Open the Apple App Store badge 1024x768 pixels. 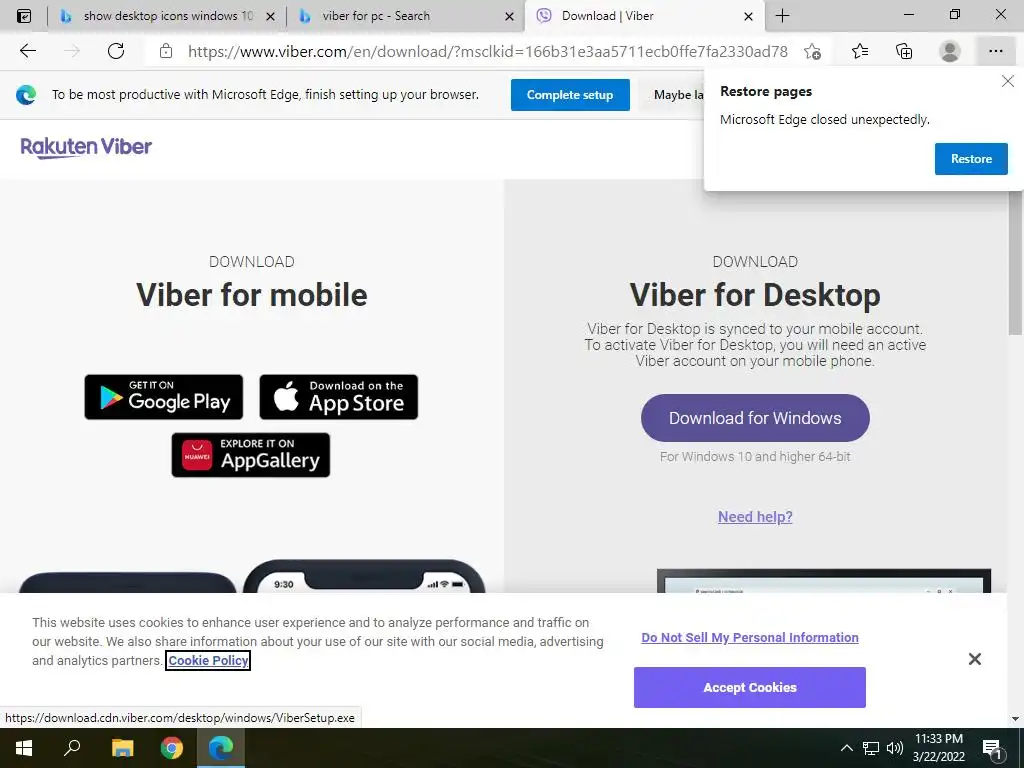pos(338,397)
